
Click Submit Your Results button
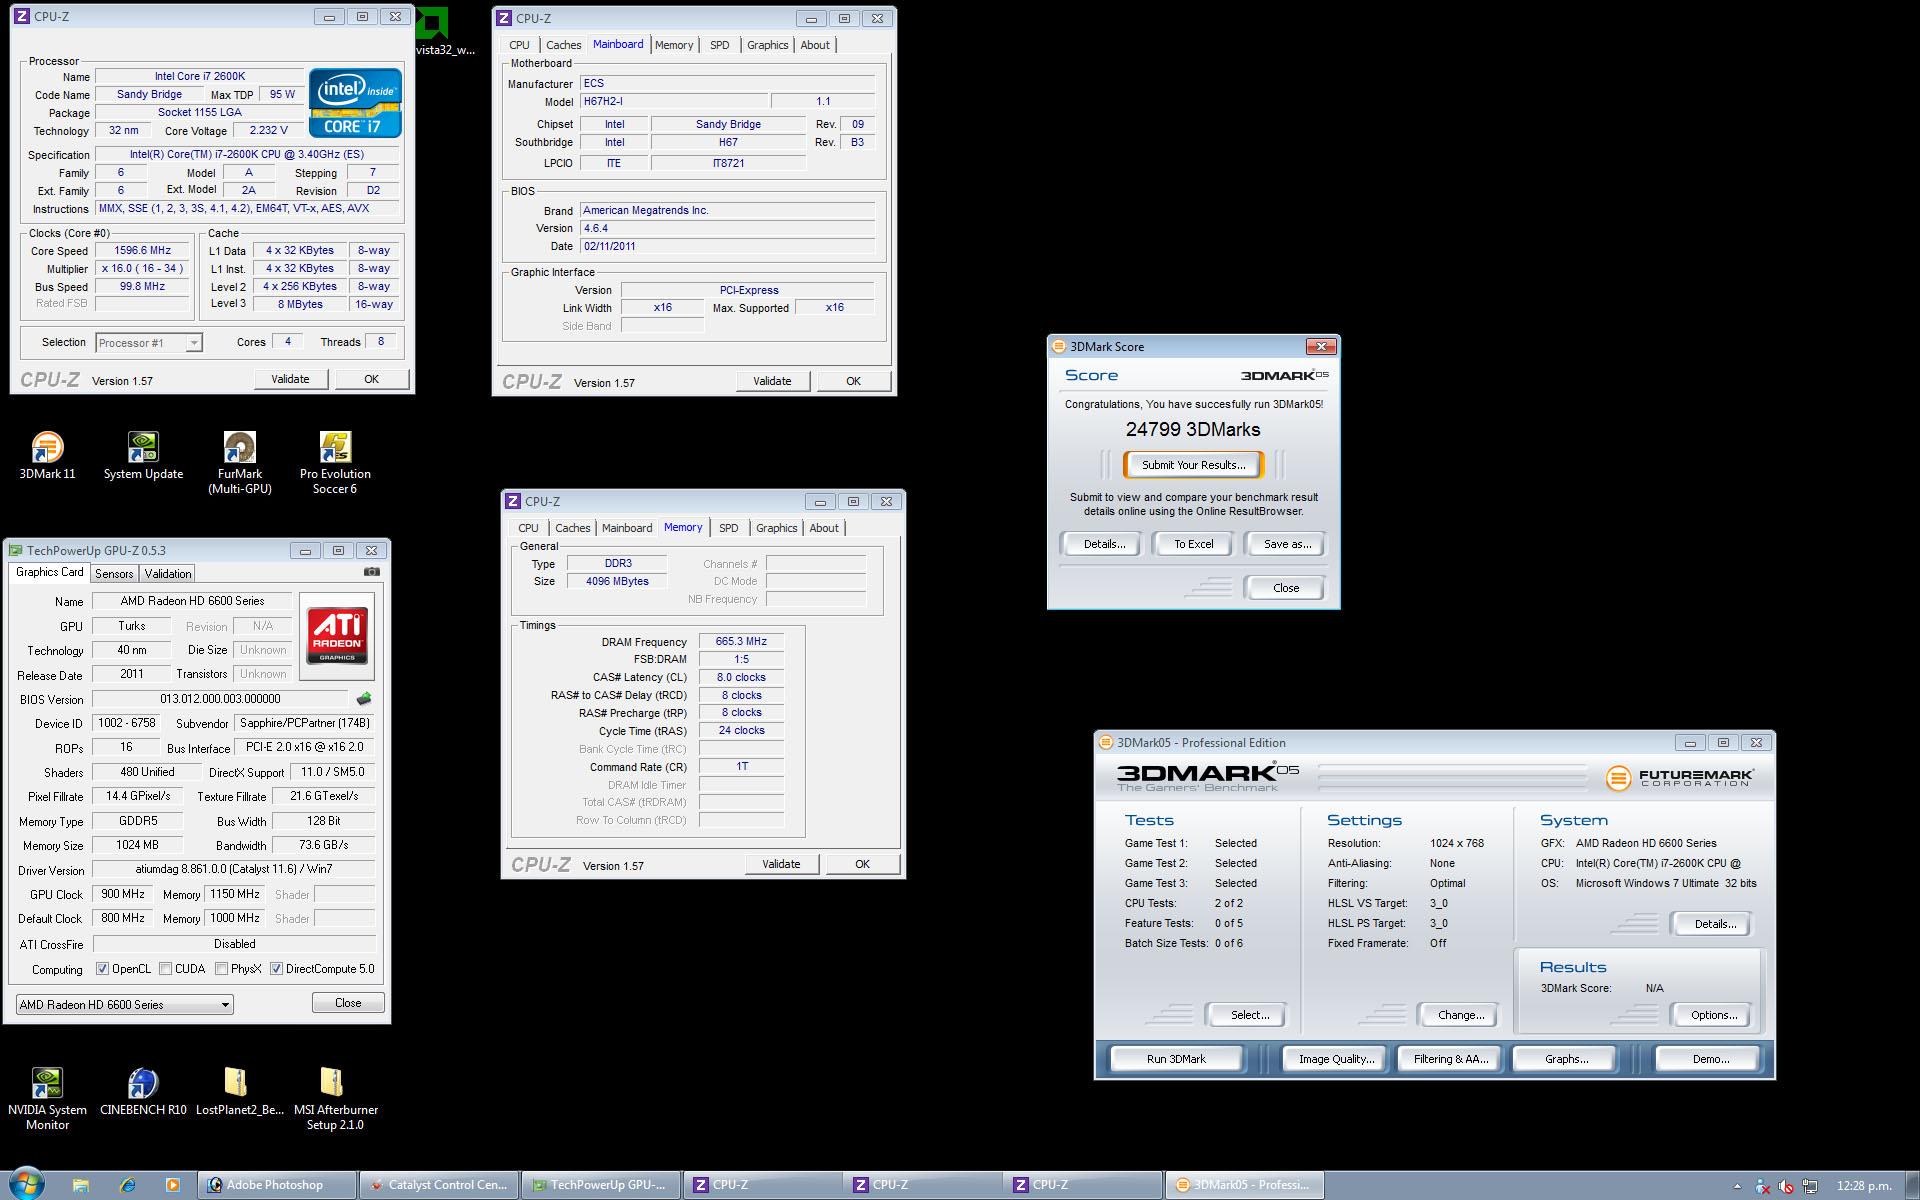[1193, 465]
